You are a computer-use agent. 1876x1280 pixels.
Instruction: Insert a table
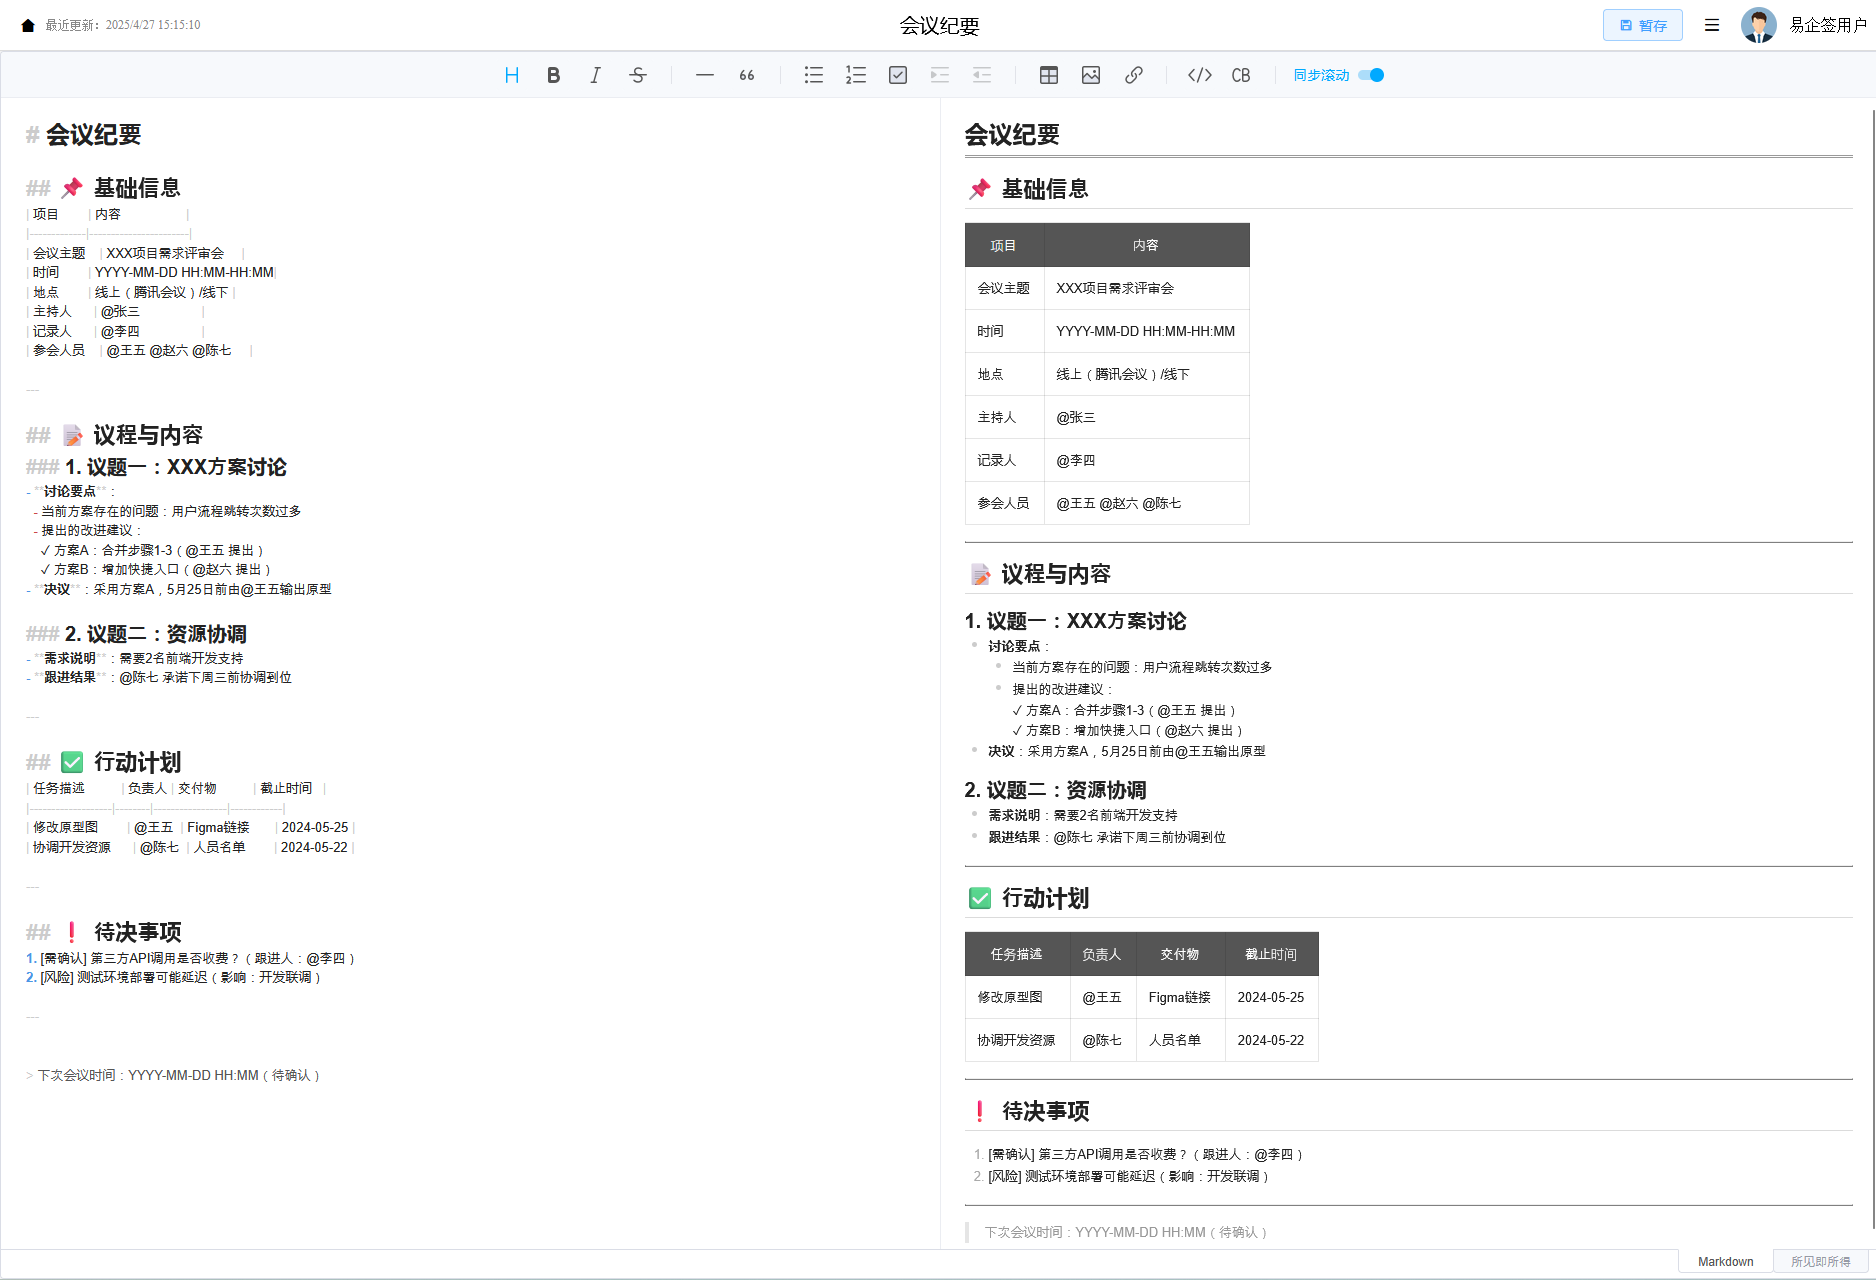(1049, 75)
